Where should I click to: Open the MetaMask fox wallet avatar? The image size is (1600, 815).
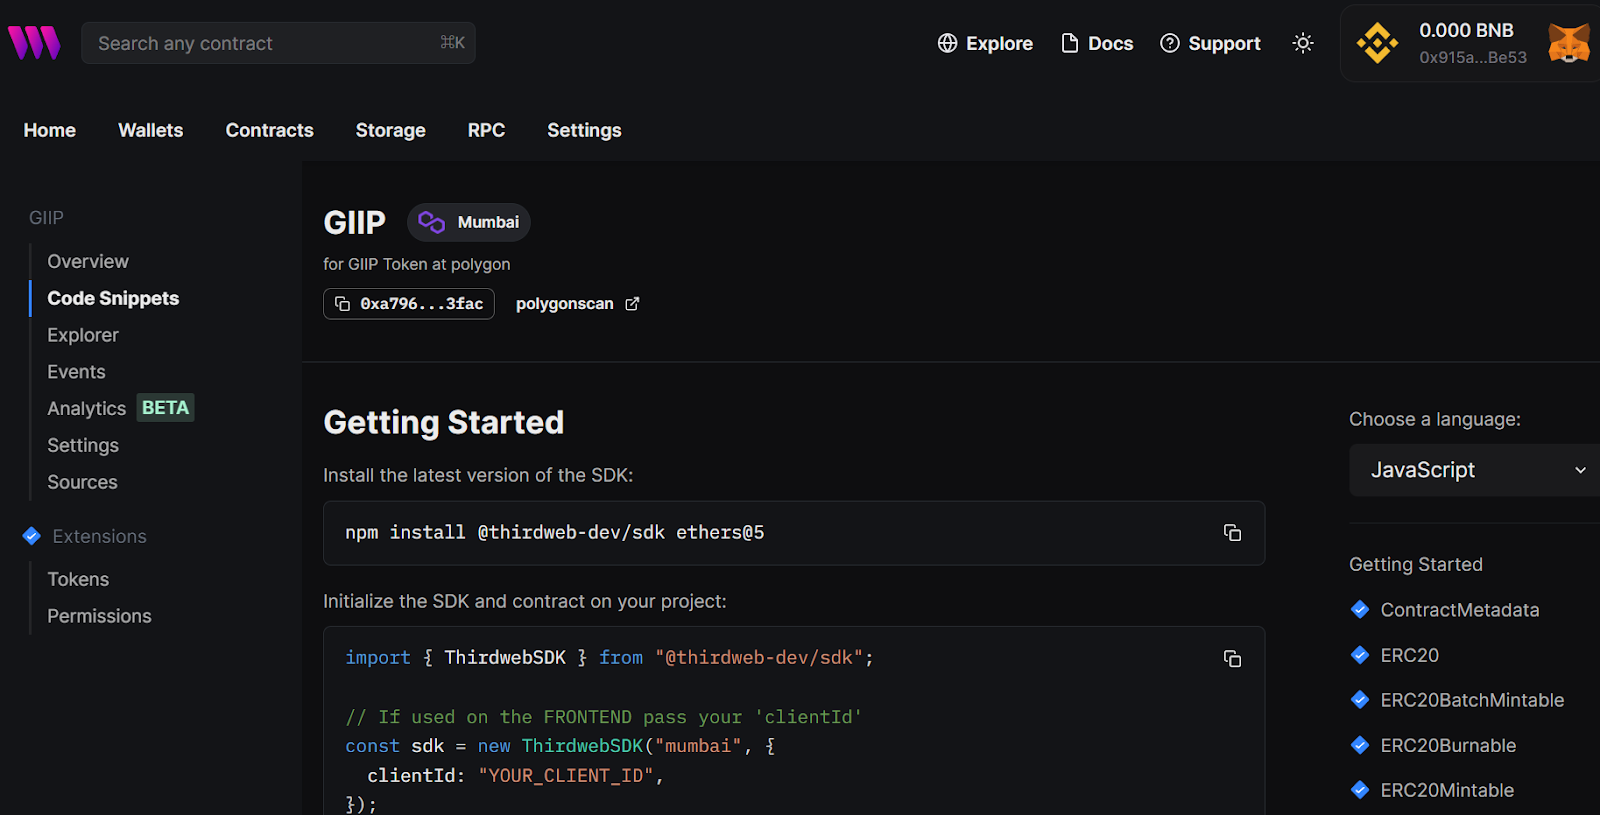point(1568,43)
